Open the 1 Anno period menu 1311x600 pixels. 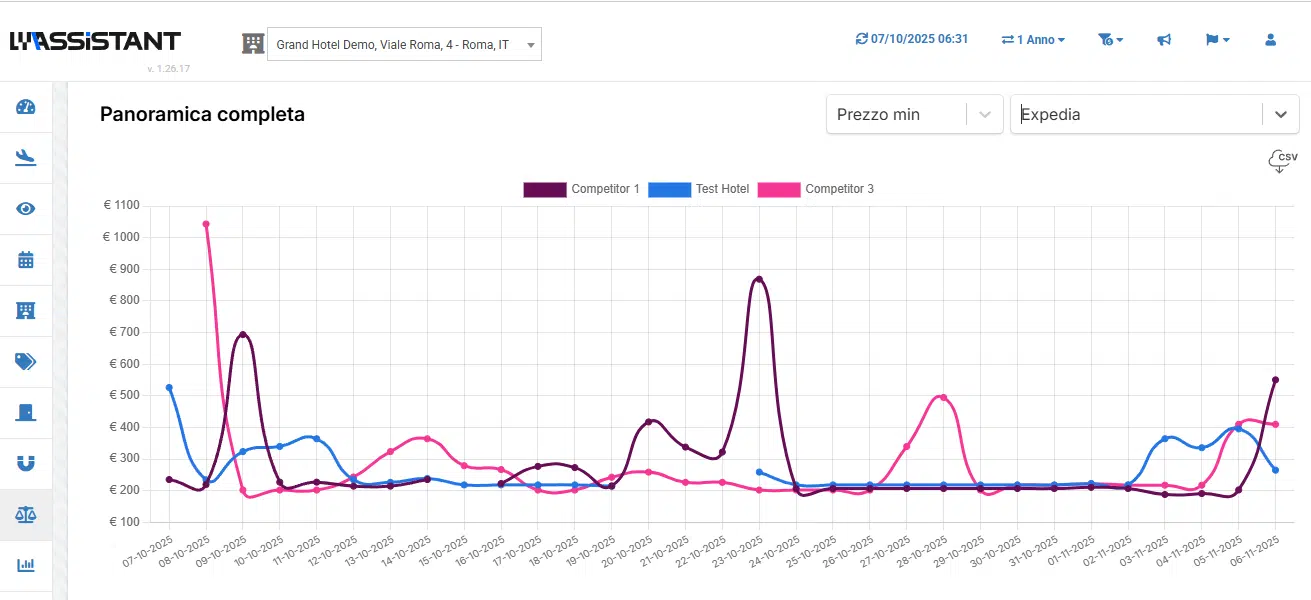tap(1033, 40)
